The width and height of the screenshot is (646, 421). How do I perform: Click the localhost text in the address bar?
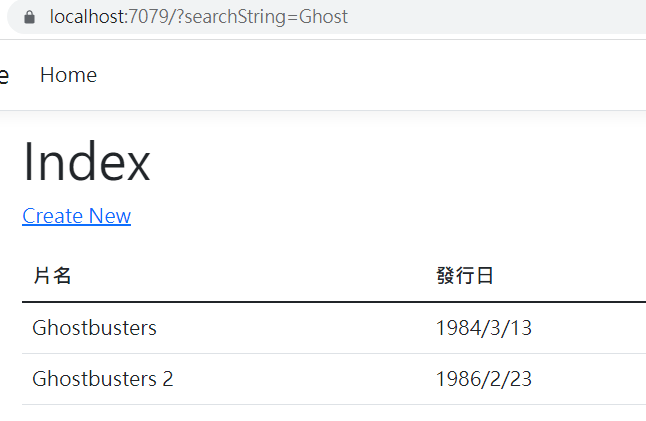pos(87,17)
